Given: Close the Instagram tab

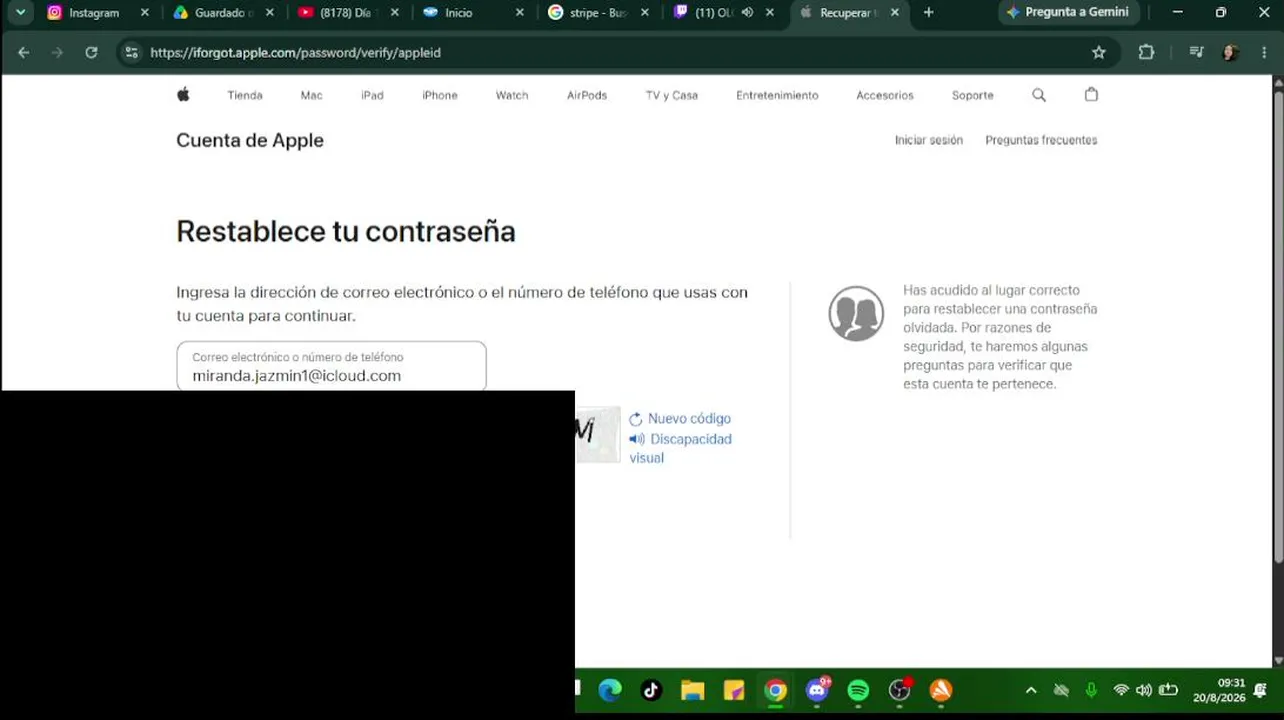Looking at the screenshot, I should click(145, 12).
